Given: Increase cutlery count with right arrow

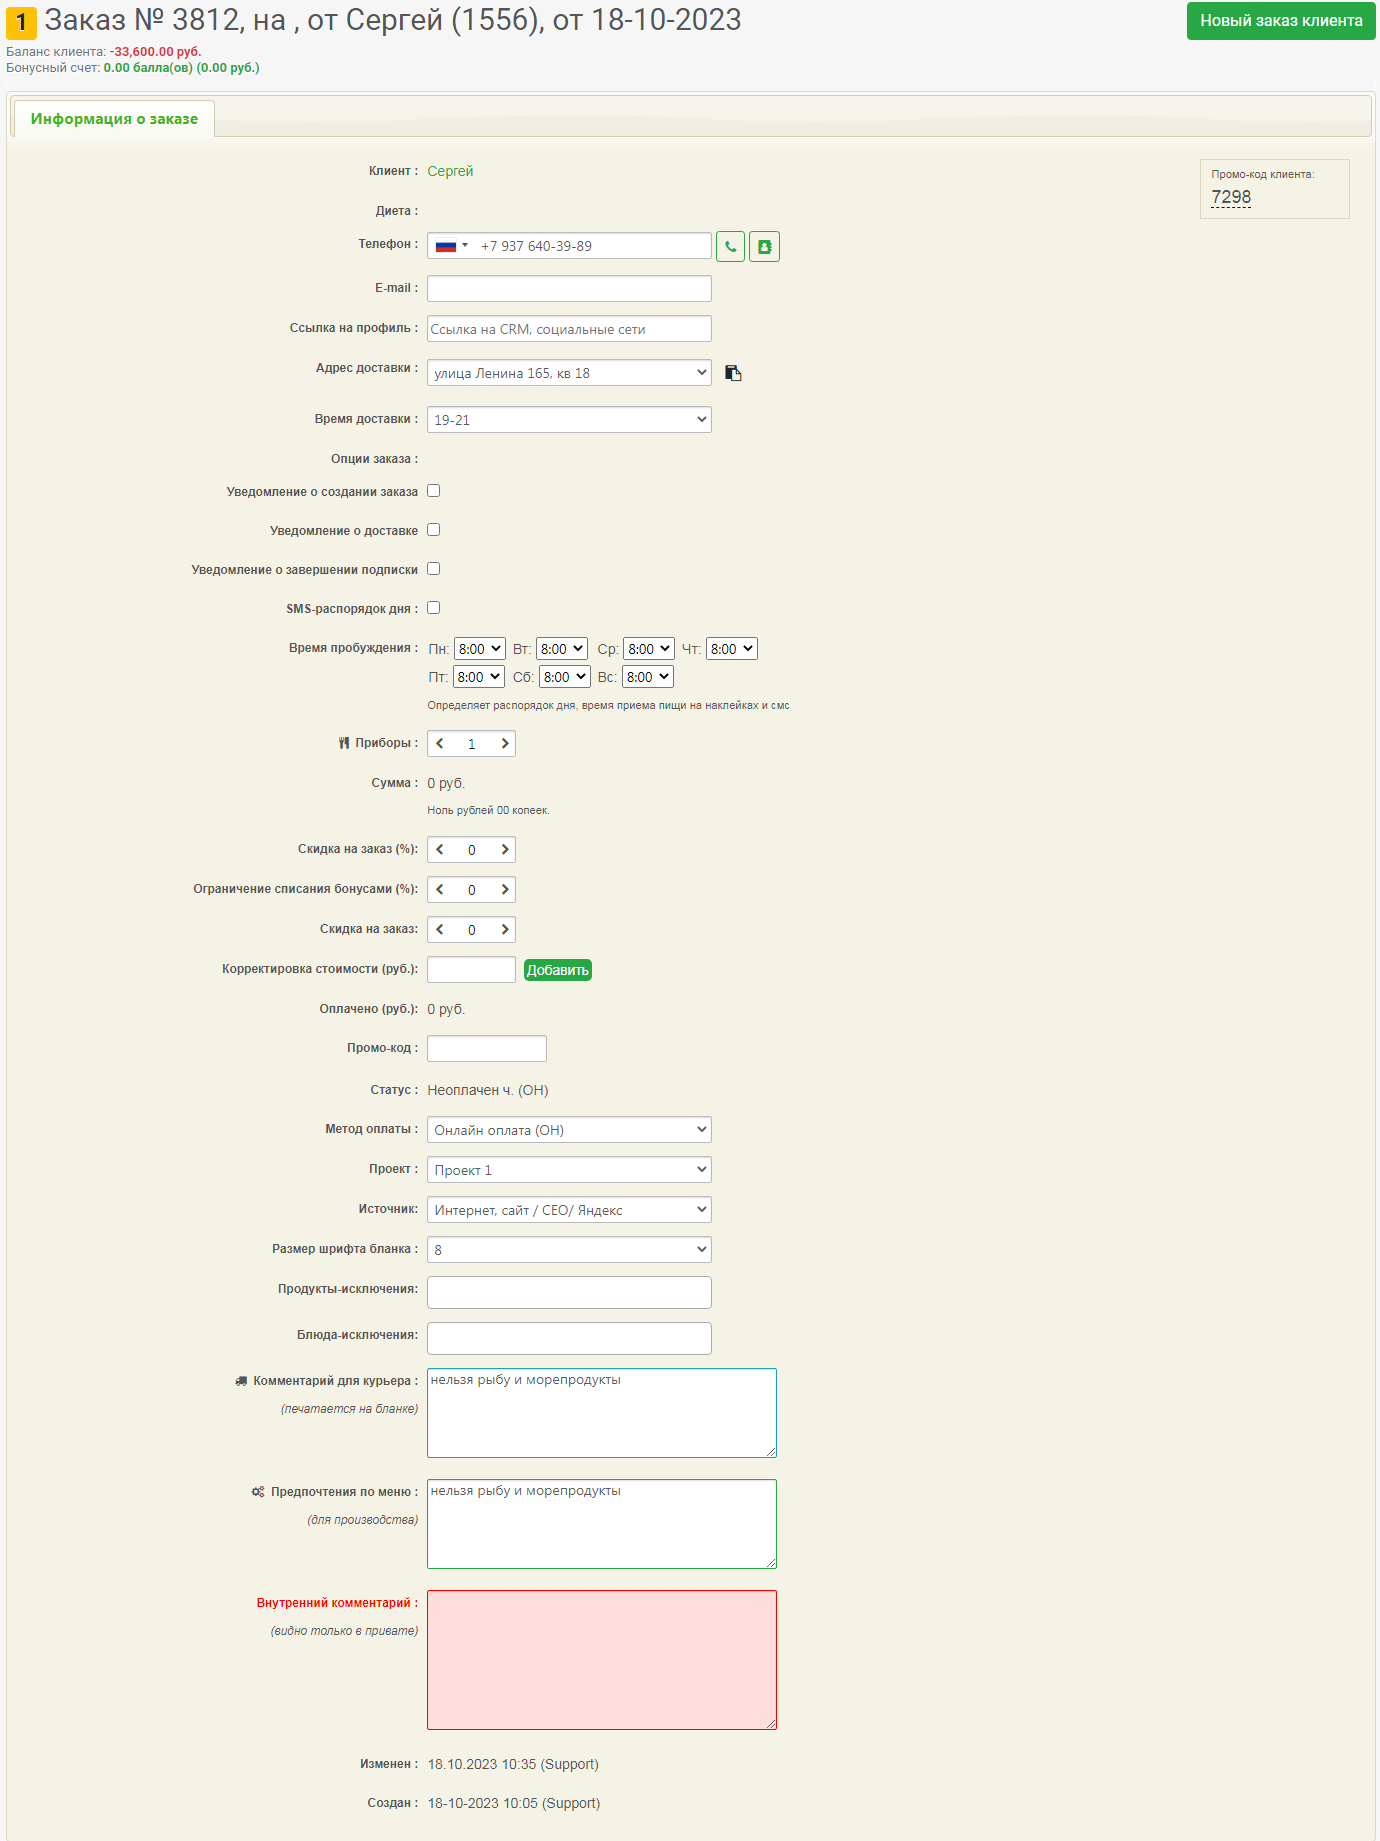Looking at the screenshot, I should (x=505, y=744).
